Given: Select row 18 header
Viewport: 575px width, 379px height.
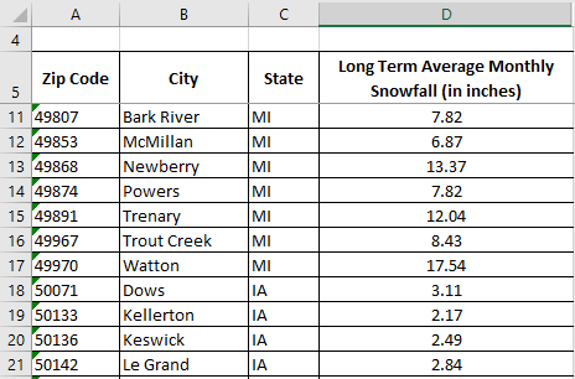Looking at the screenshot, I should [x=15, y=290].
